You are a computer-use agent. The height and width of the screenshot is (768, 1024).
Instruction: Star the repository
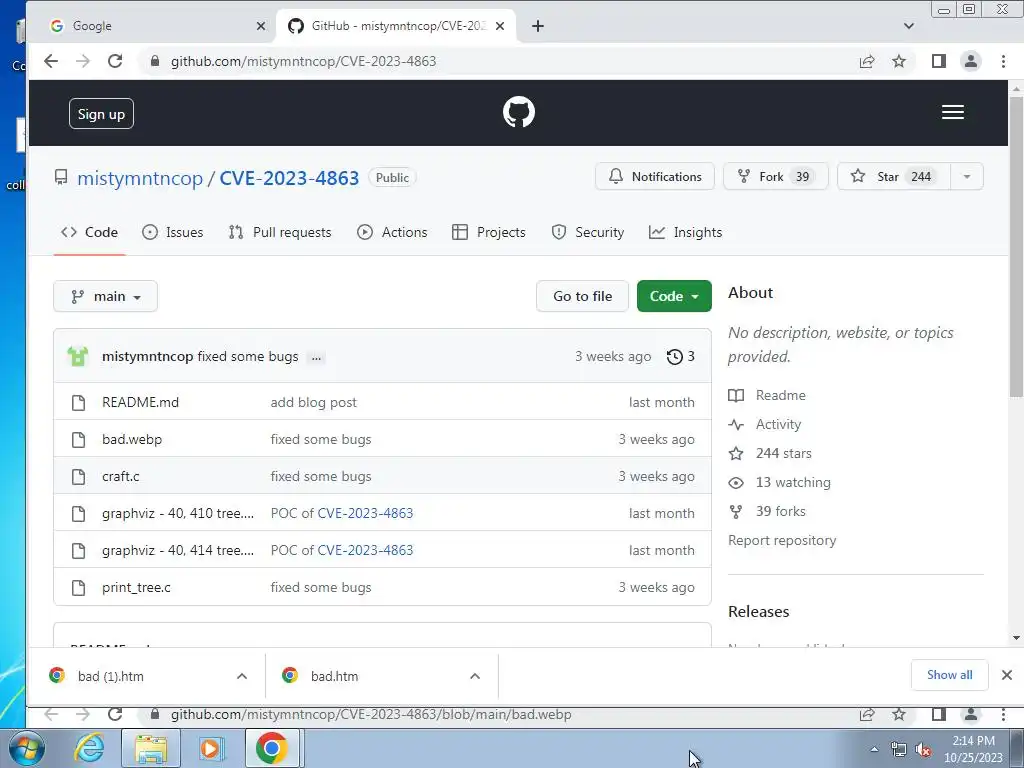[893, 176]
